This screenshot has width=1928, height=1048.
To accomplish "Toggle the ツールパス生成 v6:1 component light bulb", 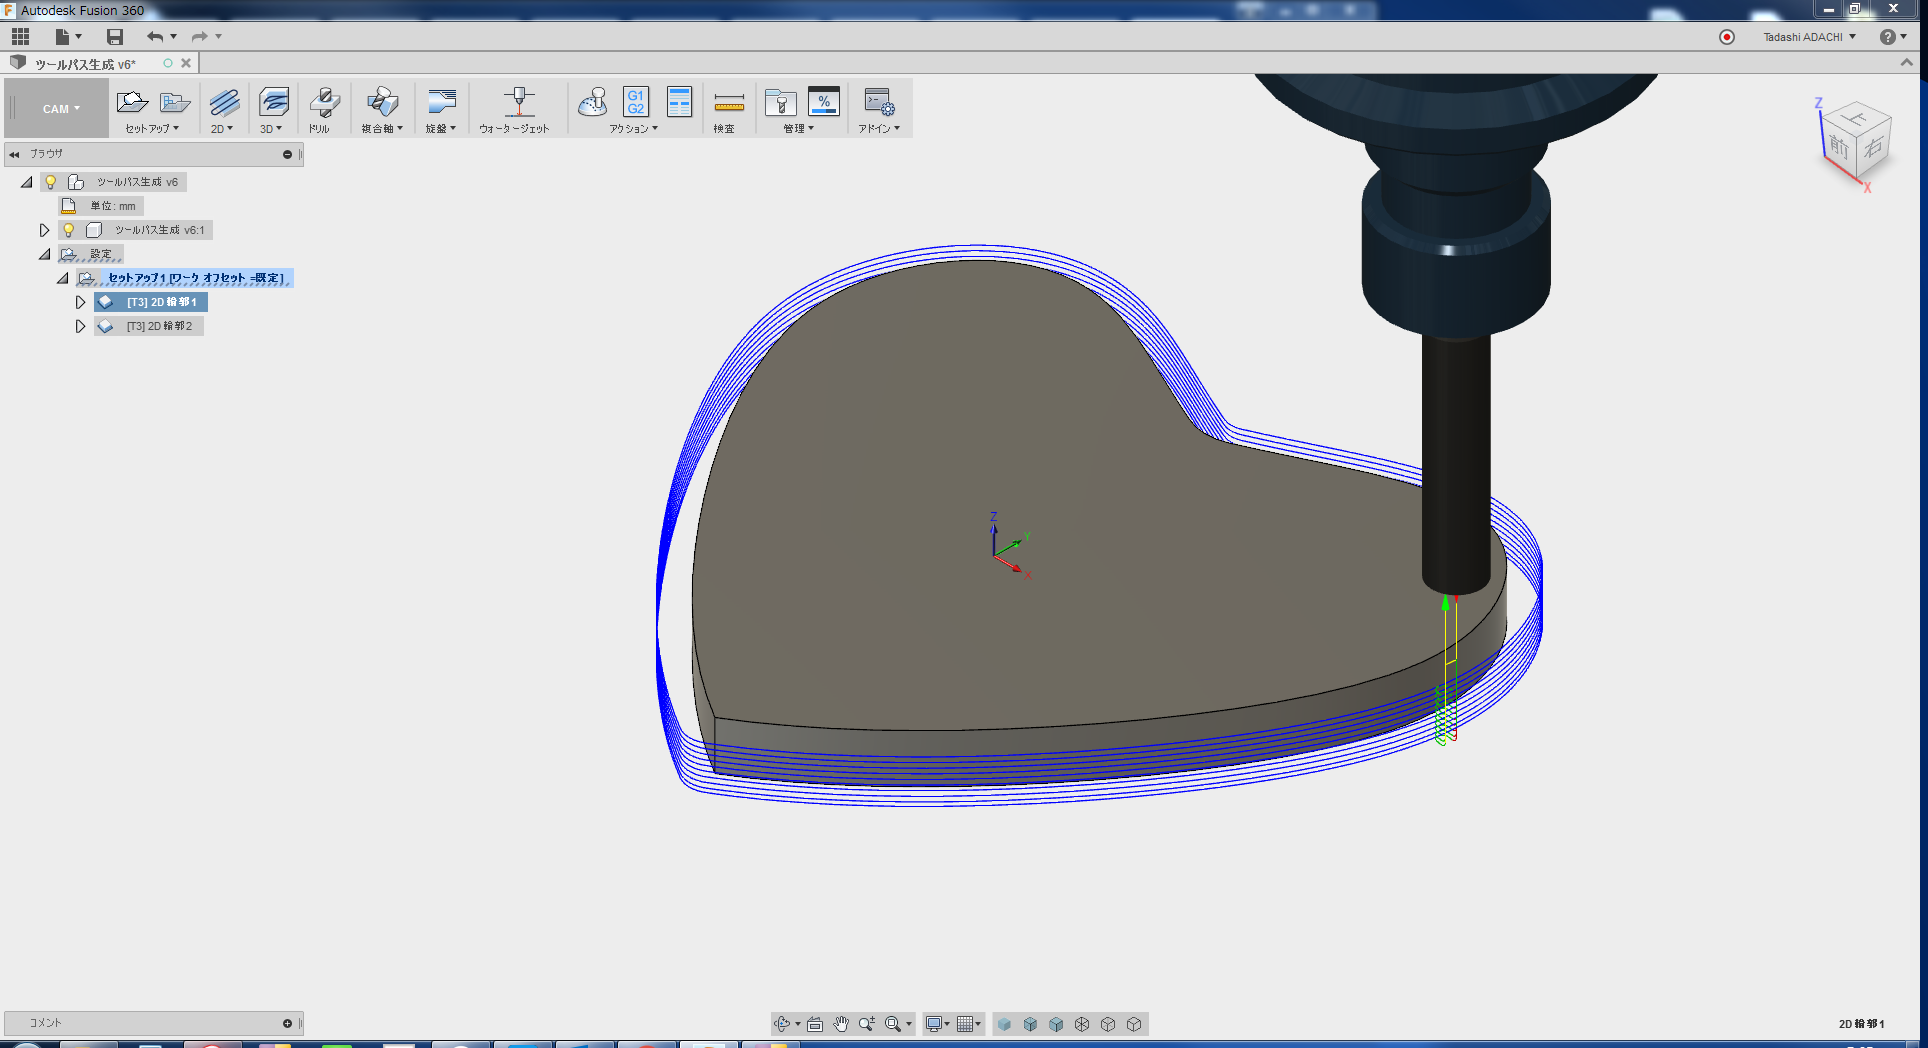I will (67, 229).
